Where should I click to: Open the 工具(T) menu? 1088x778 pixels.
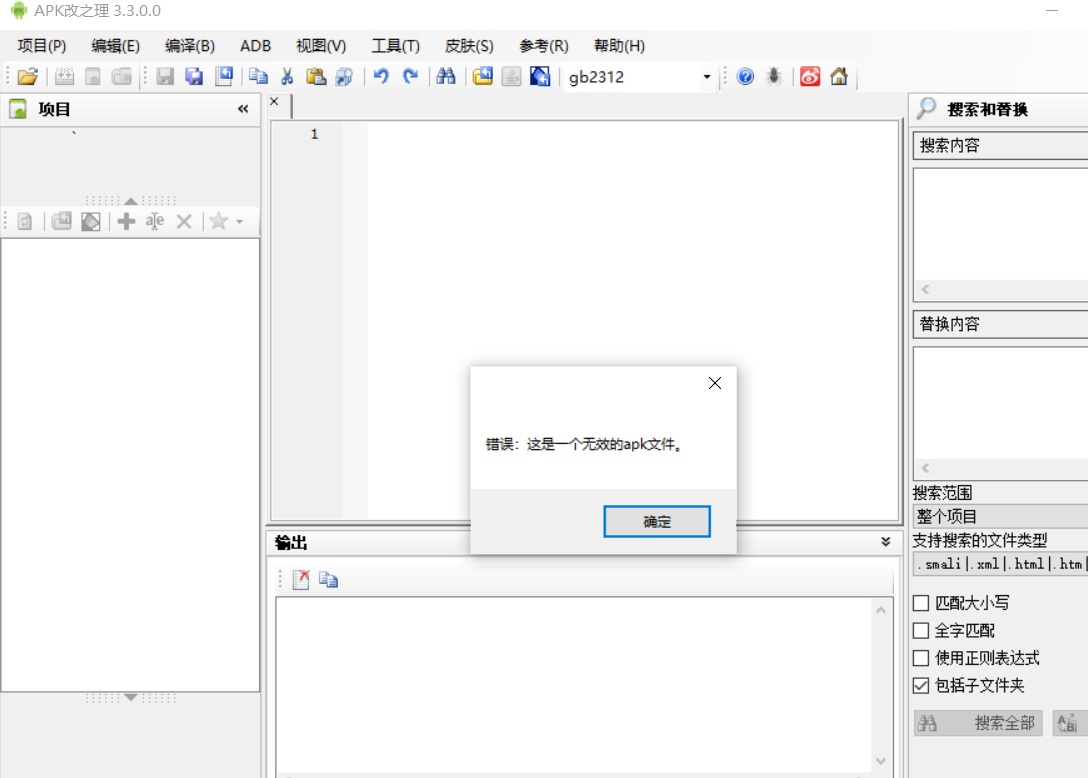click(395, 46)
